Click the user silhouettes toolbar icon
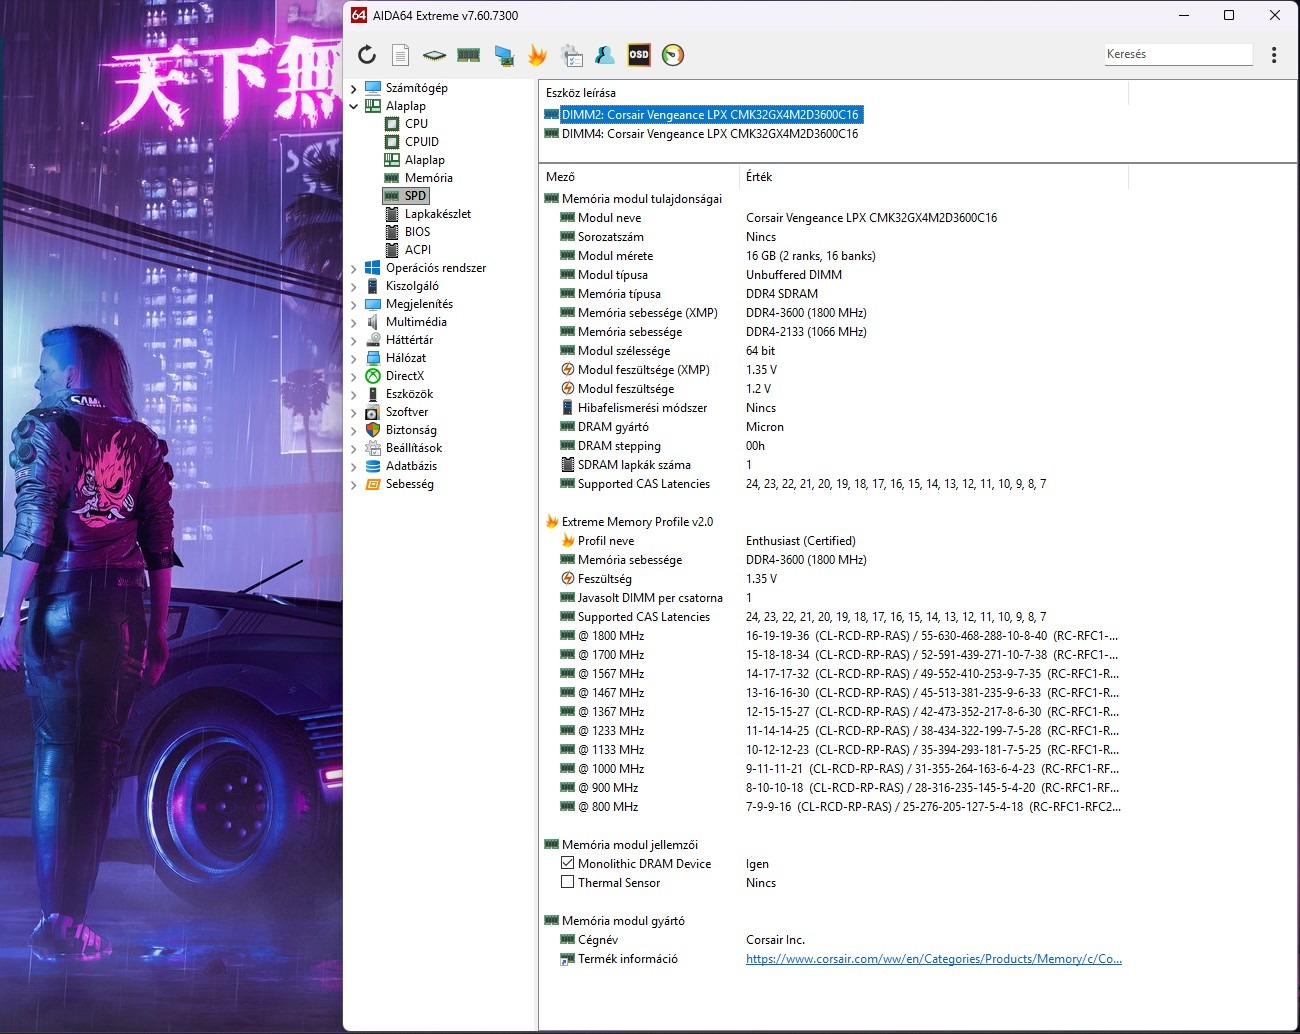The image size is (1300, 1034). click(x=605, y=55)
